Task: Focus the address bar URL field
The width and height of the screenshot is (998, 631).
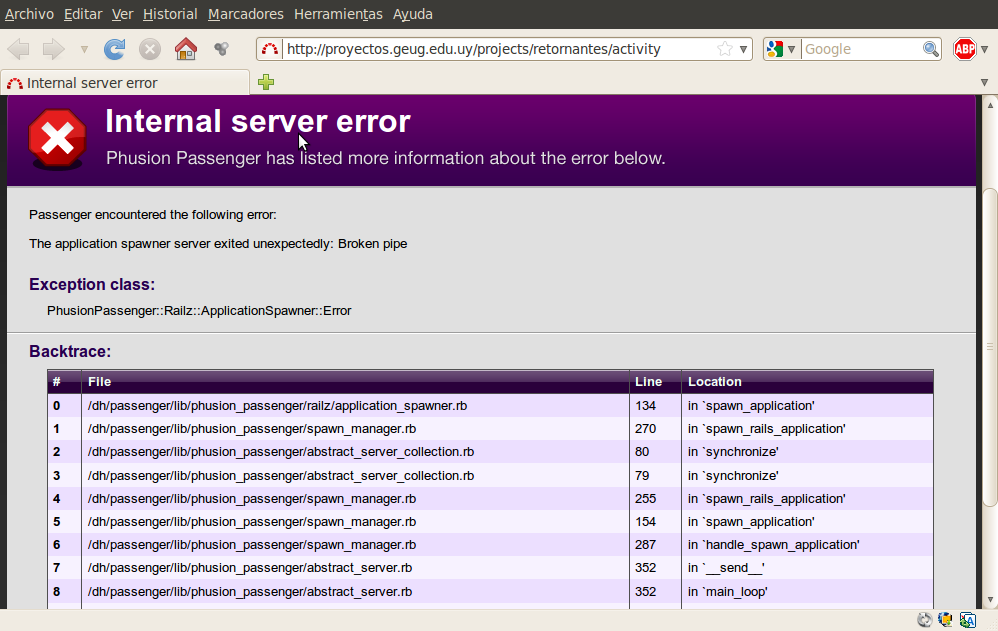Action: pyautogui.click(x=499, y=49)
